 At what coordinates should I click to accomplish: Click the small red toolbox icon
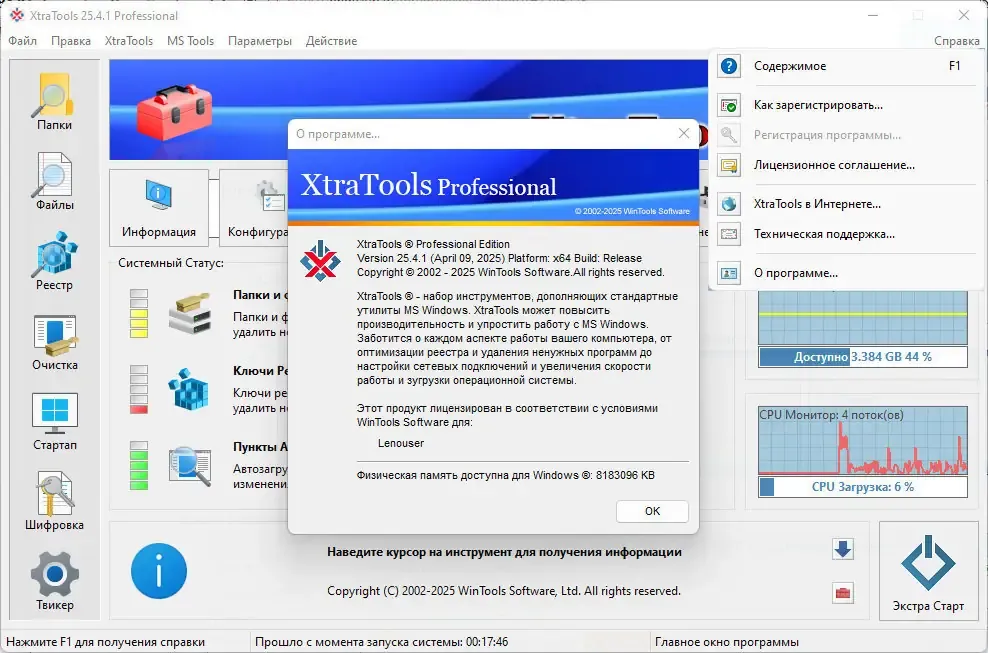[842, 593]
